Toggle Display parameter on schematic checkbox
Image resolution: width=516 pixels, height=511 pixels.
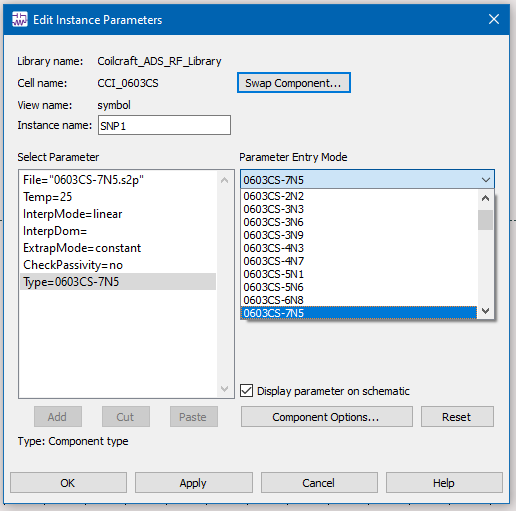(247, 391)
